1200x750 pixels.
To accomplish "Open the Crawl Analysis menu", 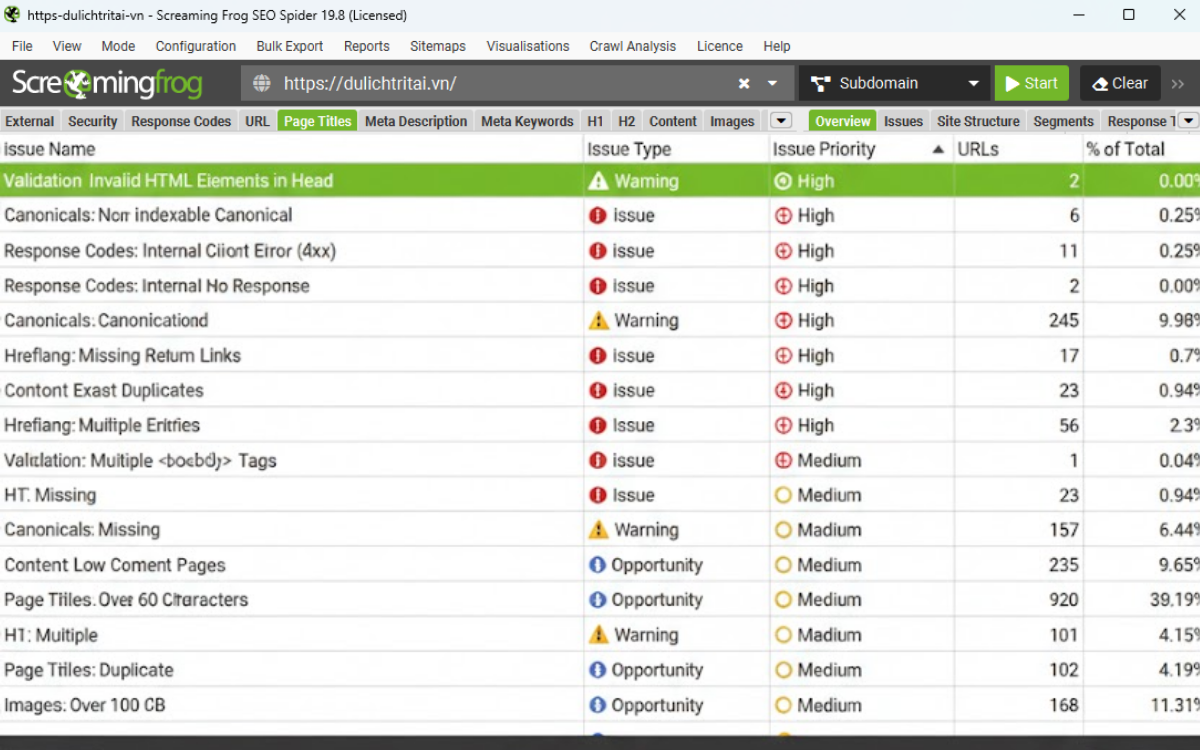I will 632,46.
